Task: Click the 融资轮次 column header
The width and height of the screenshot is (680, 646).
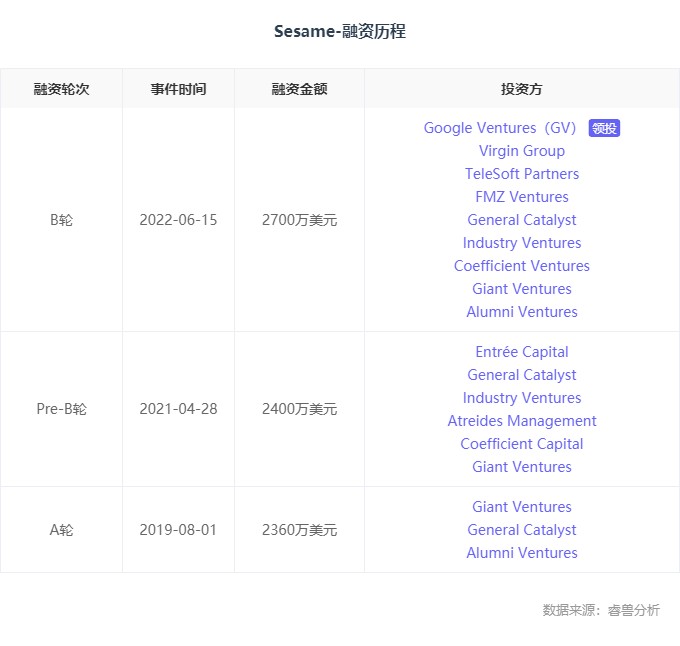Action: [x=61, y=89]
